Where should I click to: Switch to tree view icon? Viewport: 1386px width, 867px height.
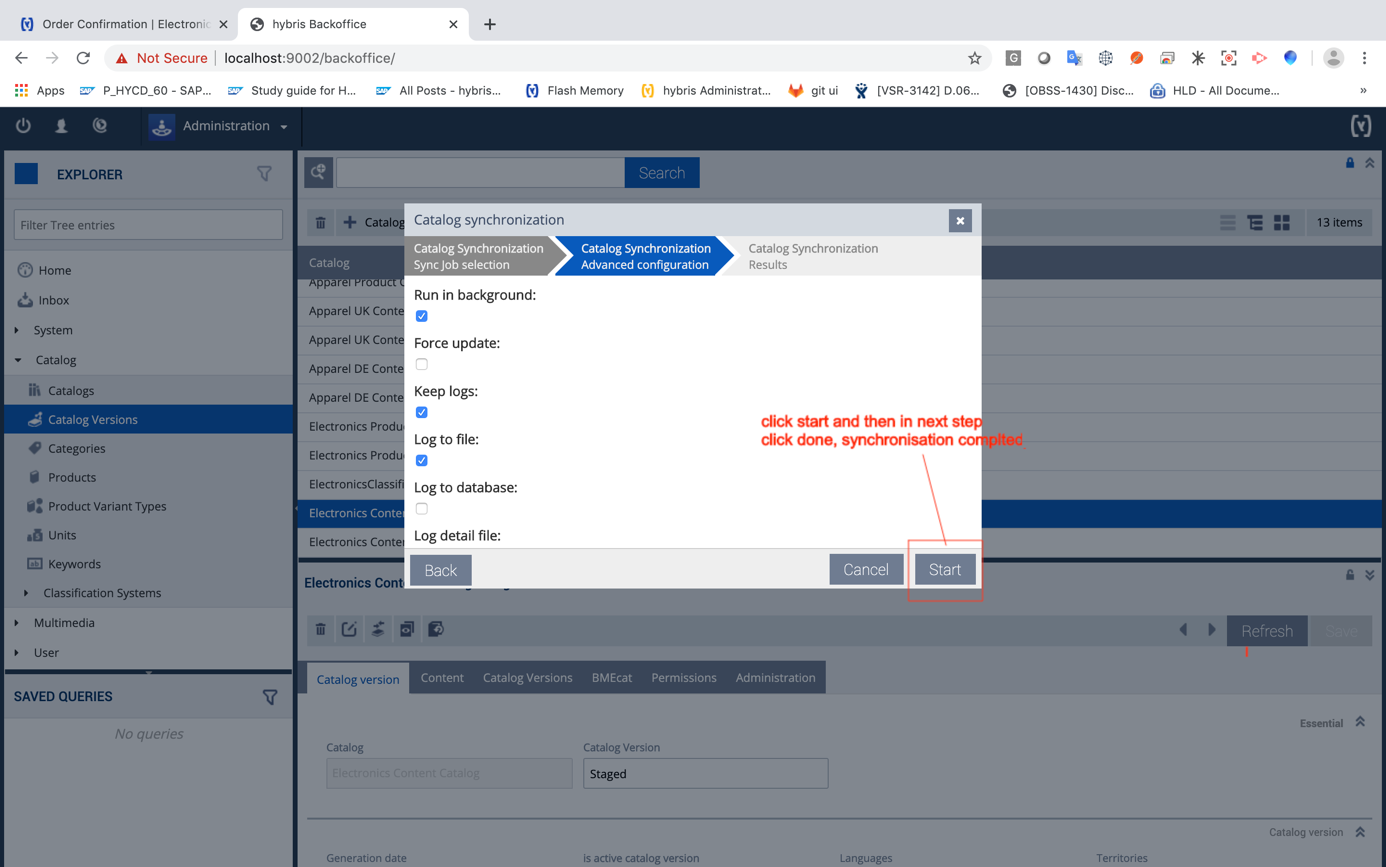point(1255,223)
